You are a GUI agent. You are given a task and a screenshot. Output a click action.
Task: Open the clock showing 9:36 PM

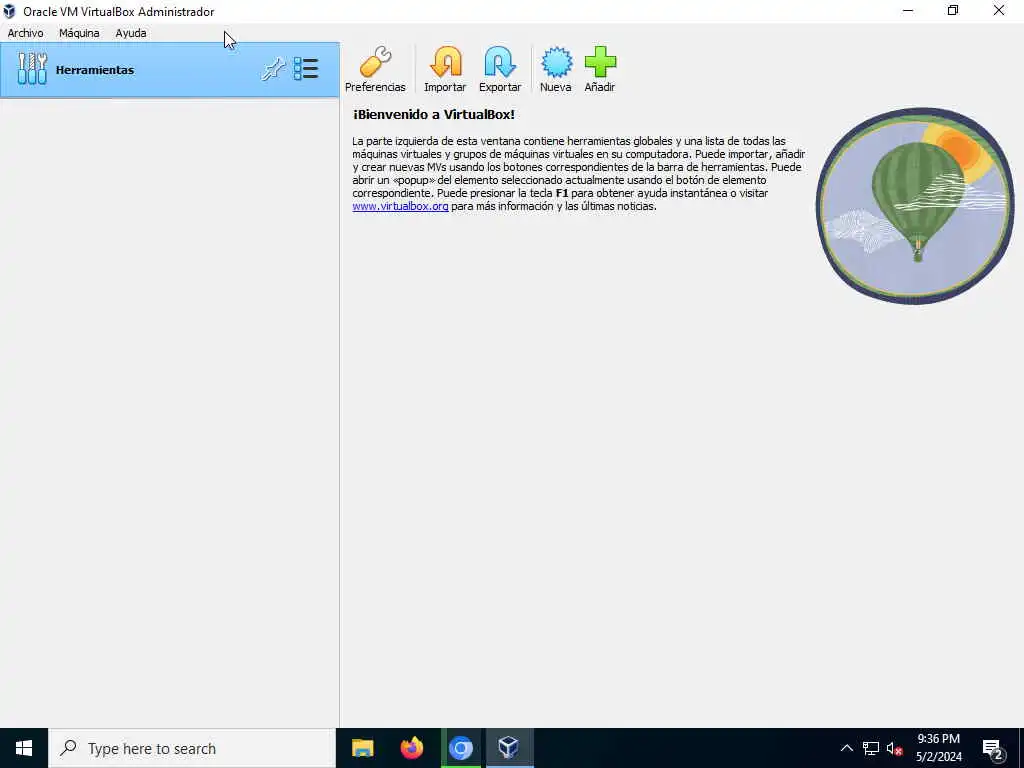(938, 748)
